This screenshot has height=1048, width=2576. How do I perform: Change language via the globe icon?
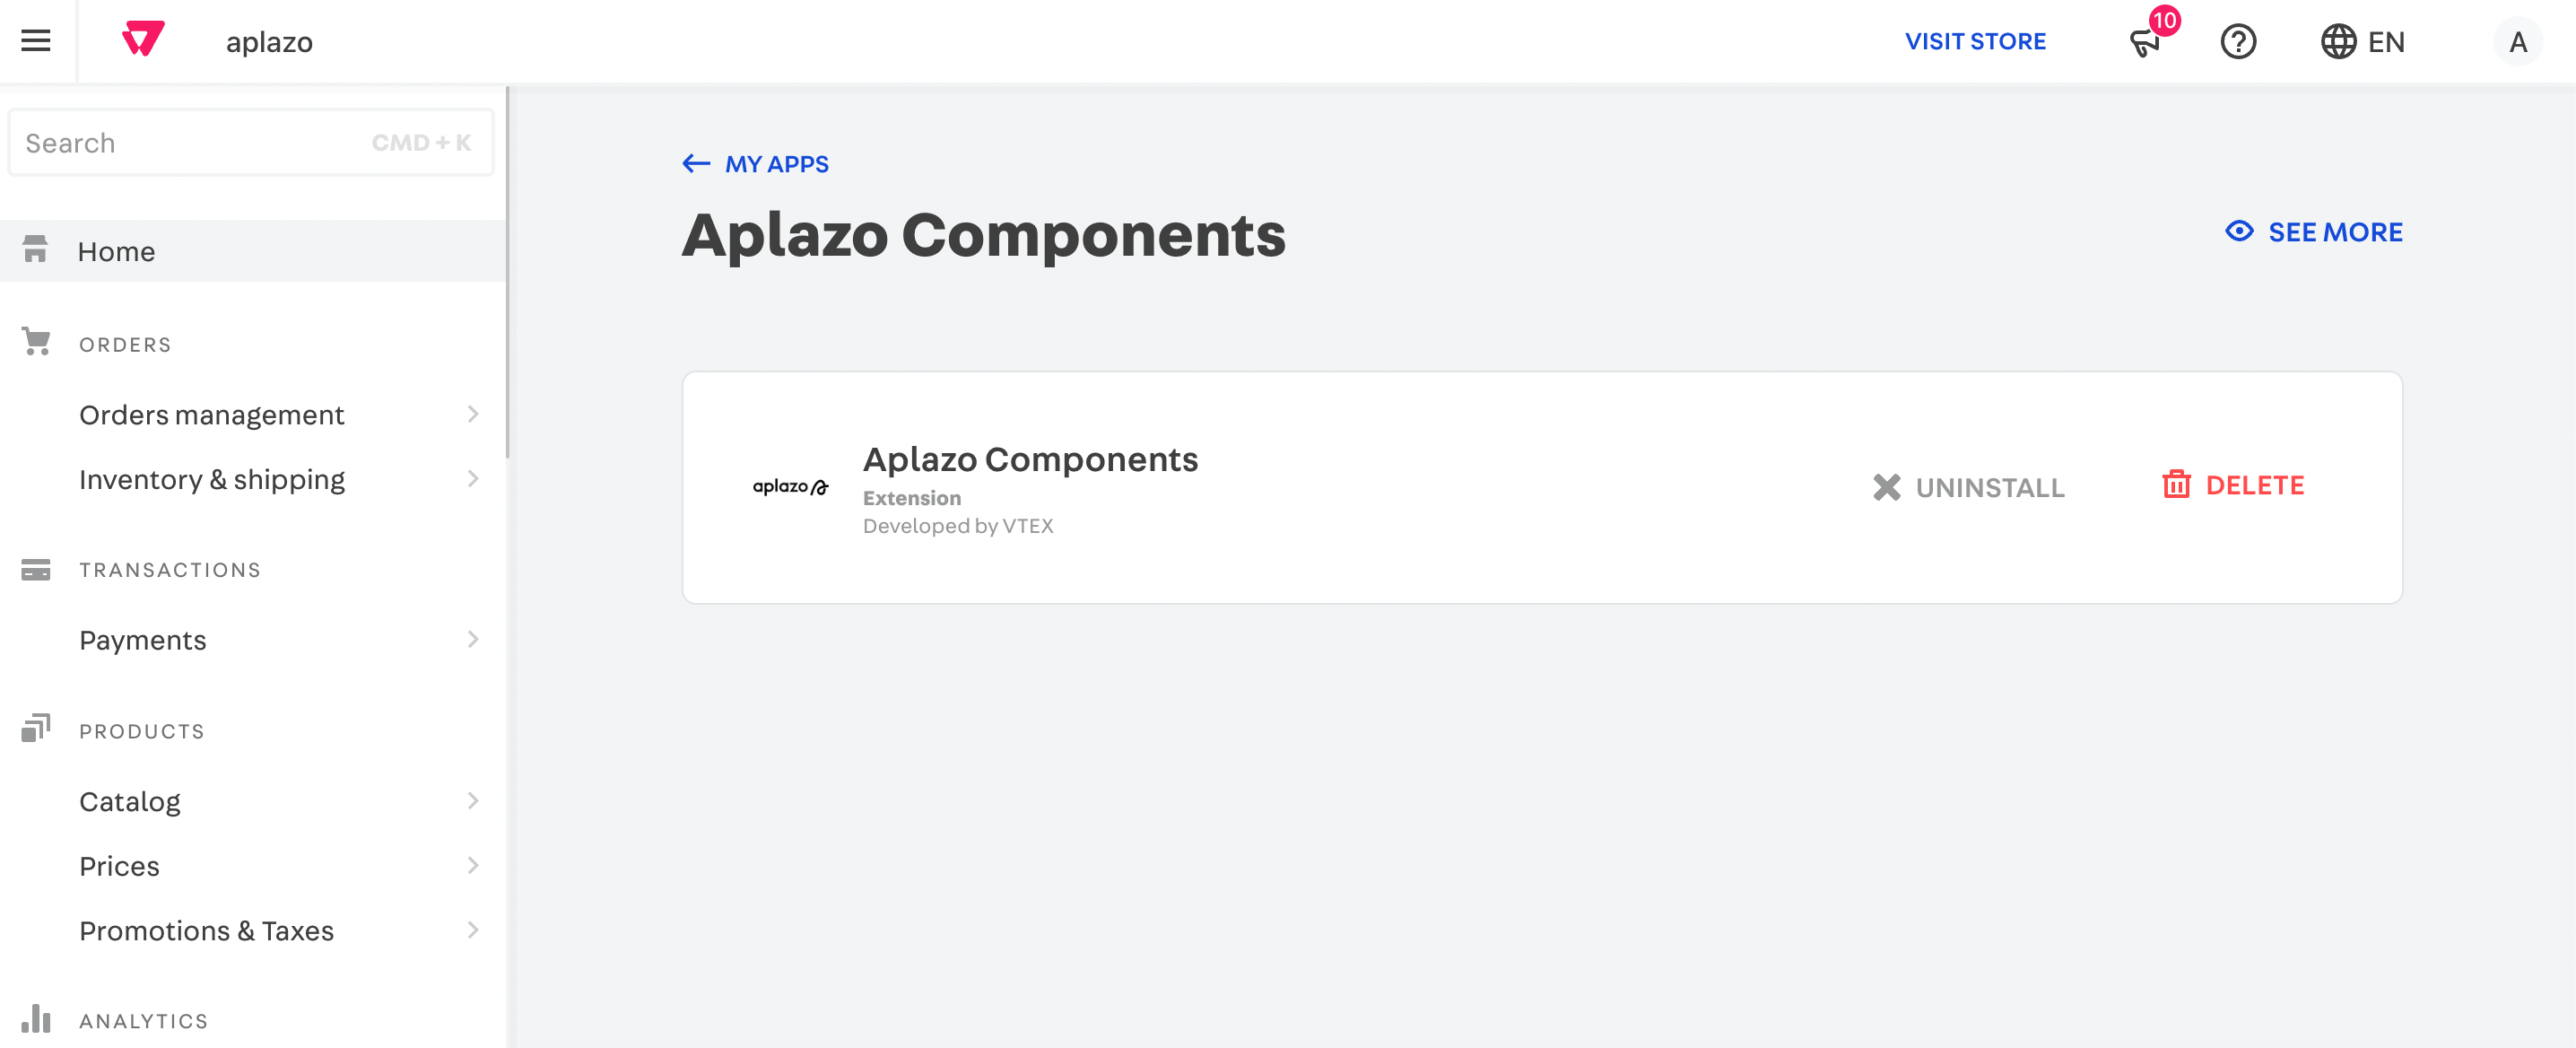click(x=2338, y=42)
